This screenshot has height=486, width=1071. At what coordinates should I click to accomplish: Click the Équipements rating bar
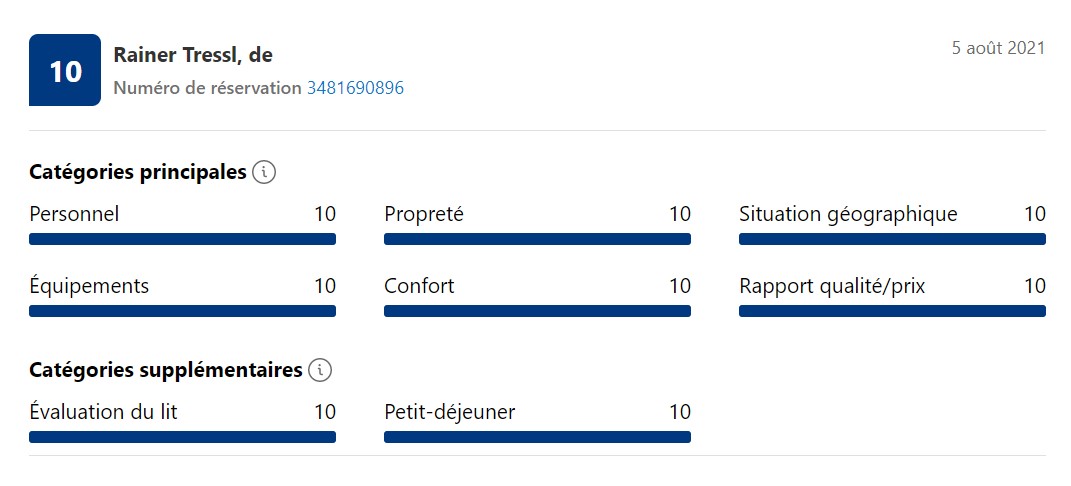(182, 311)
